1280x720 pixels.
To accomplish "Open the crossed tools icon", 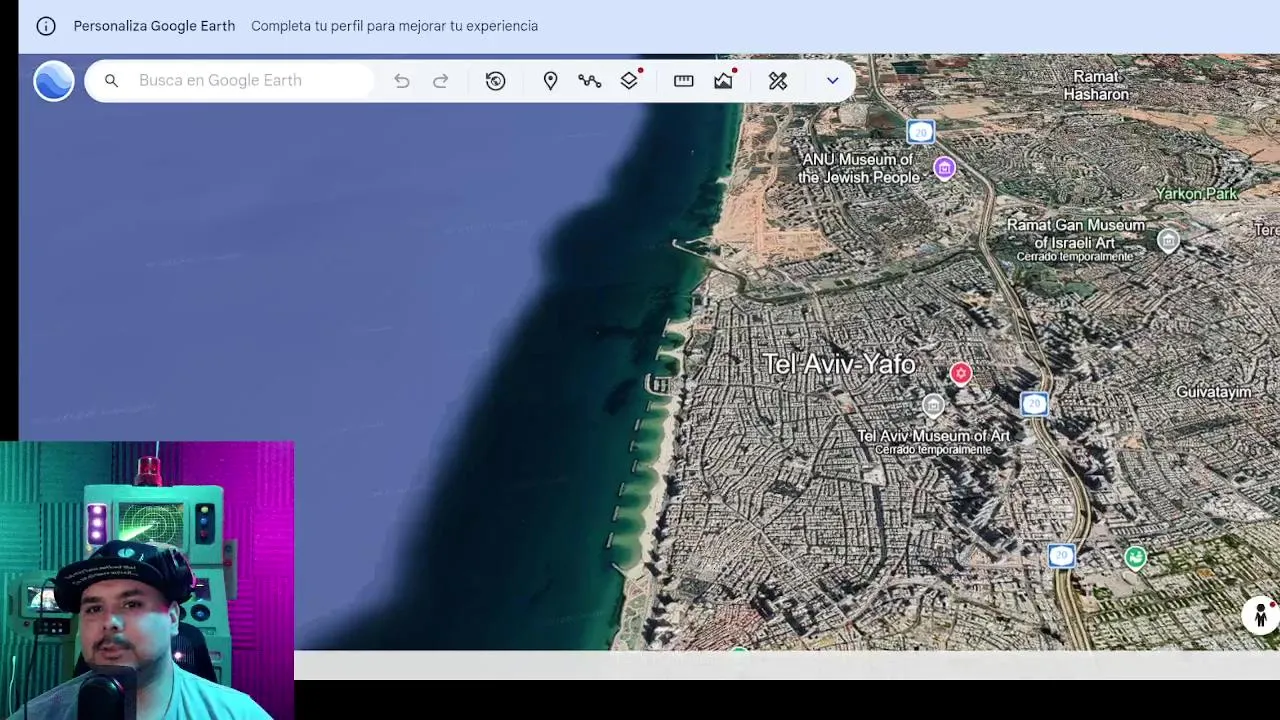I will (778, 81).
